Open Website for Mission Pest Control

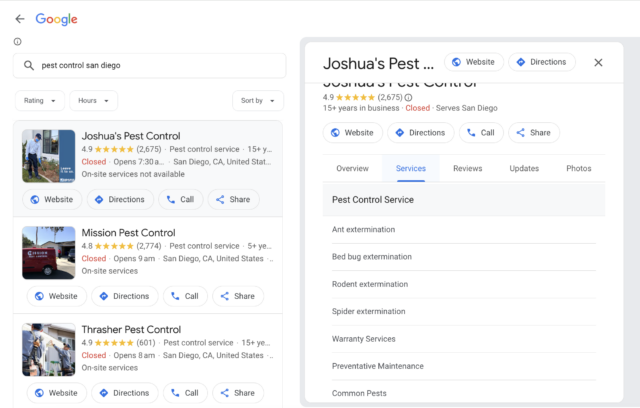coord(54,296)
